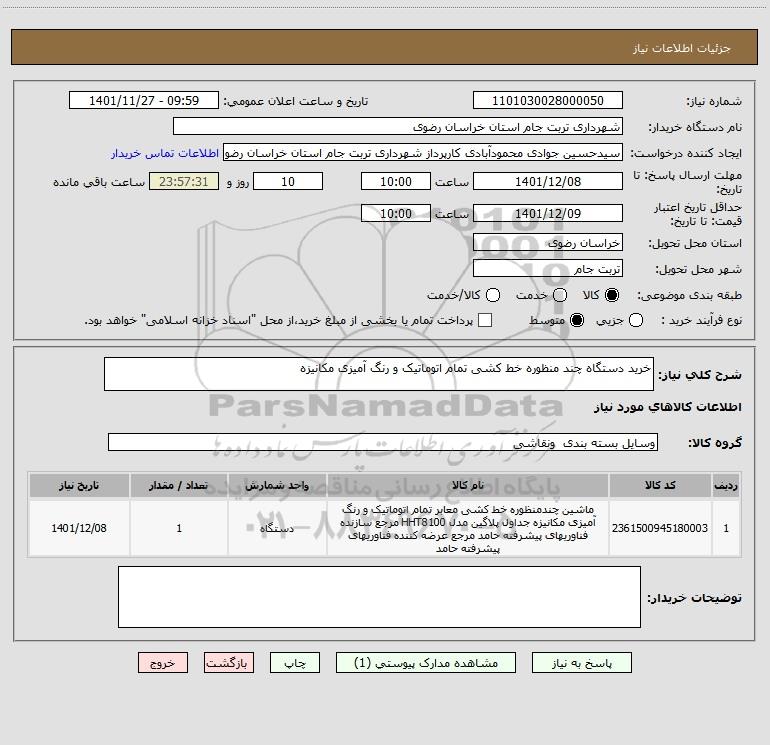Click the remaining days field showing 10
This screenshot has height=745, width=770.
tap(288, 181)
